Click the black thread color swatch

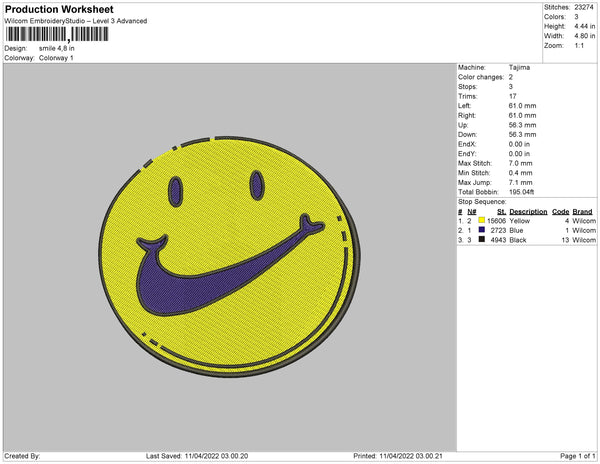tap(481, 239)
